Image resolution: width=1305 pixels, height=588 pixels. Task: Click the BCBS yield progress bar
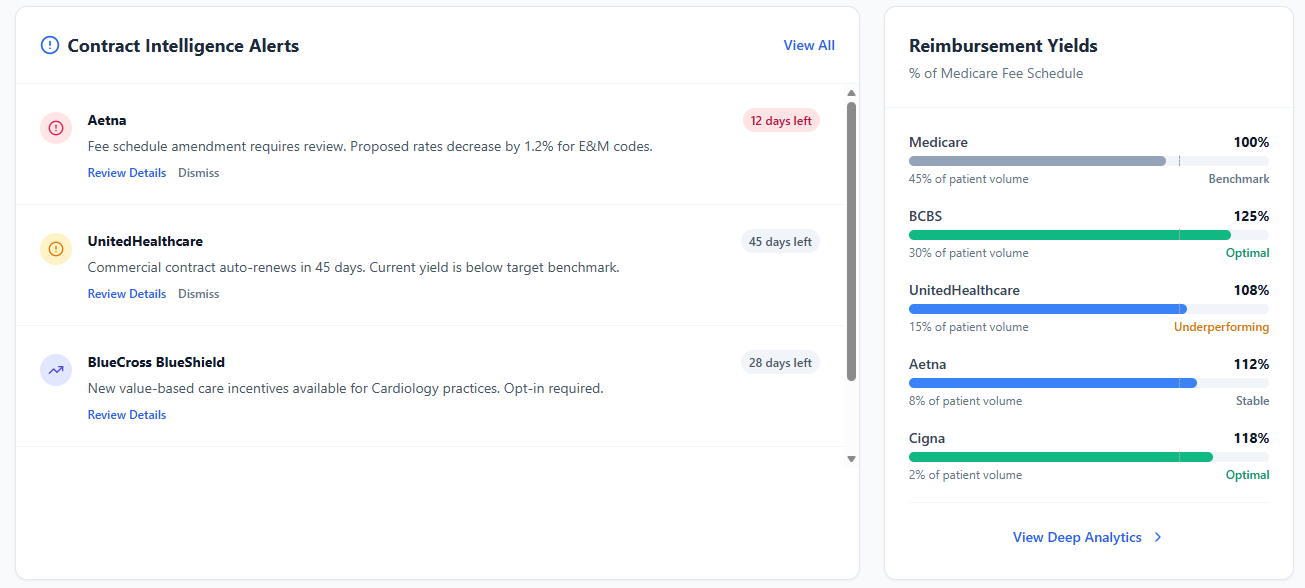click(1089, 235)
